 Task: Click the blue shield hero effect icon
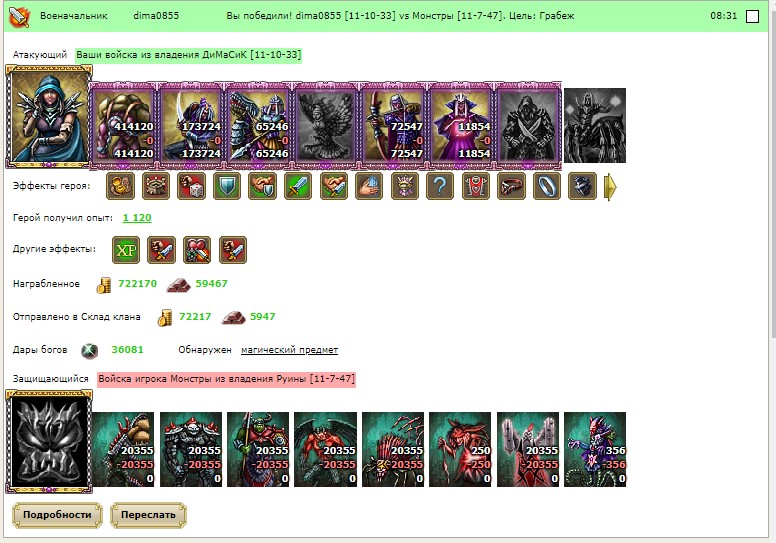point(227,187)
